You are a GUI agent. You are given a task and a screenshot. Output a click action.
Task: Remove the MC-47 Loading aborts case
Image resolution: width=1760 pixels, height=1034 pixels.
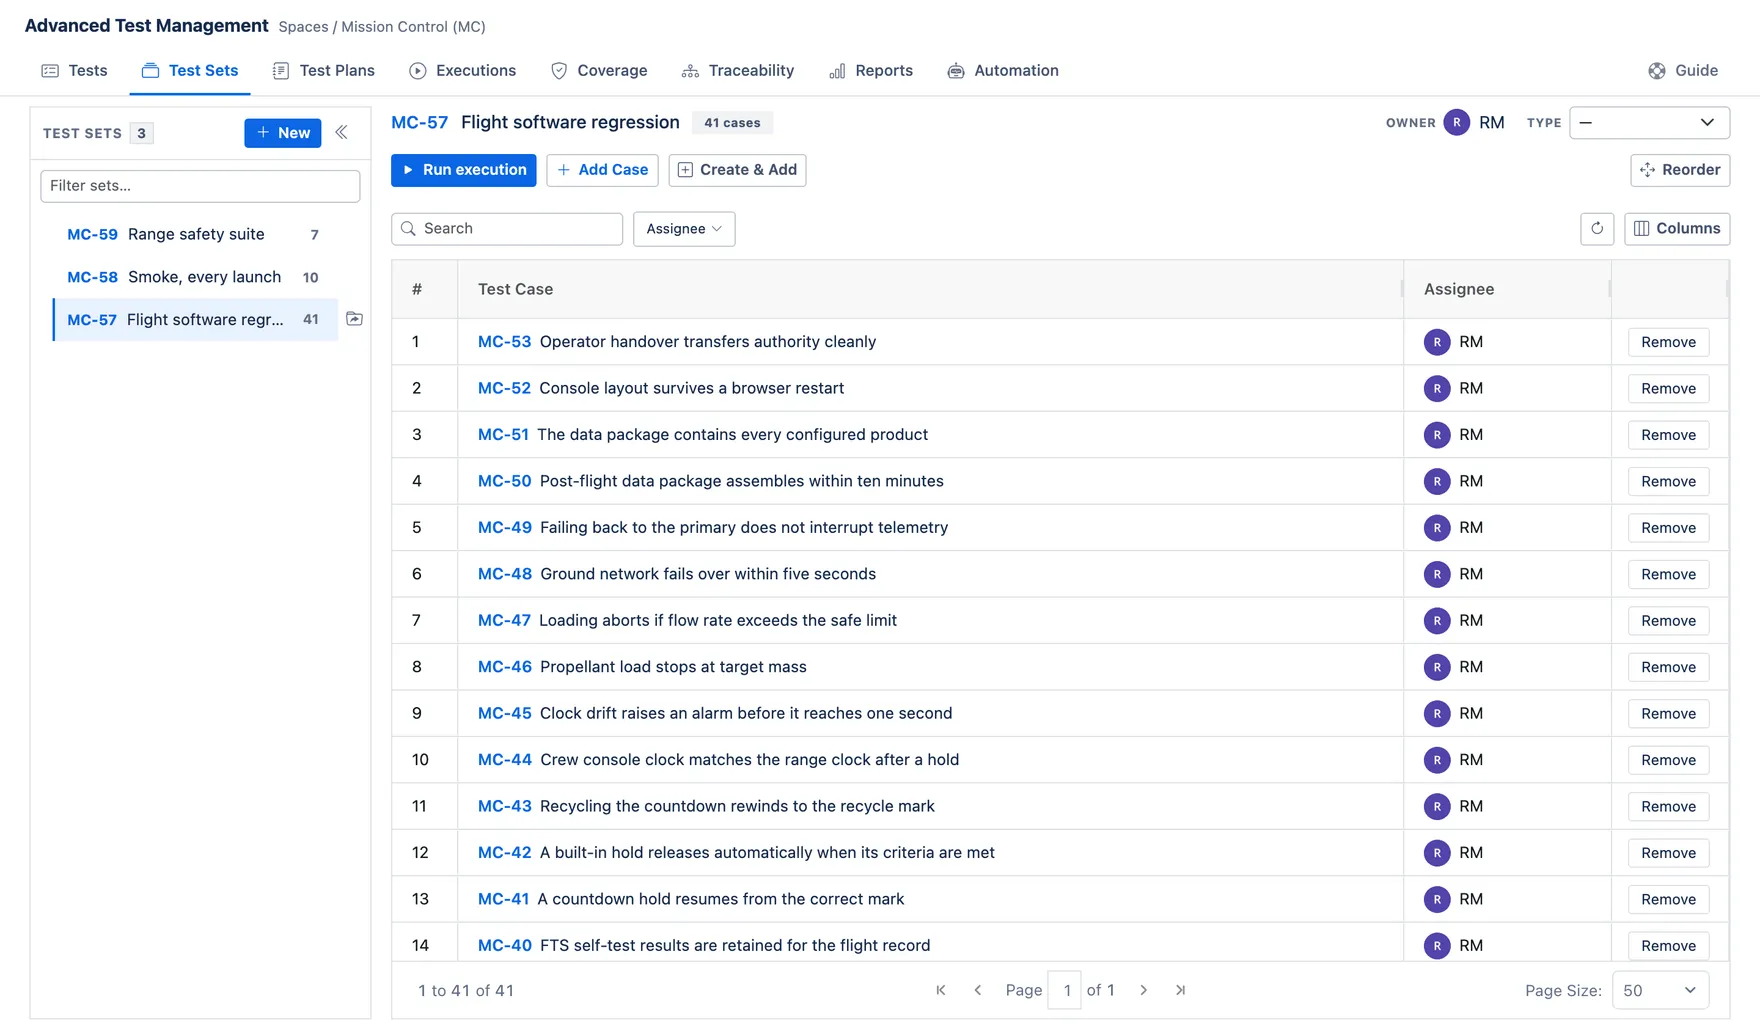pyautogui.click(x=1669, y=621)
